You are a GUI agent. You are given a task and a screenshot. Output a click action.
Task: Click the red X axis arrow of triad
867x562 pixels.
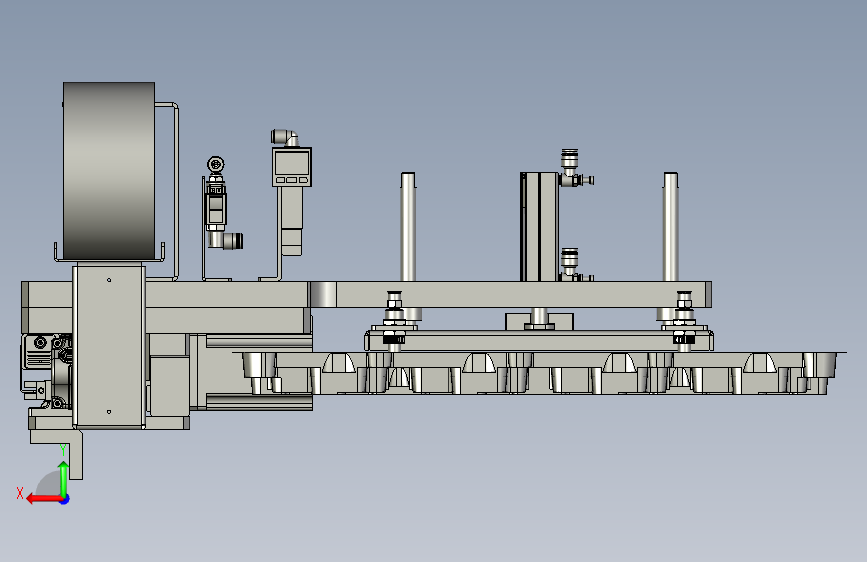(44, 499)
